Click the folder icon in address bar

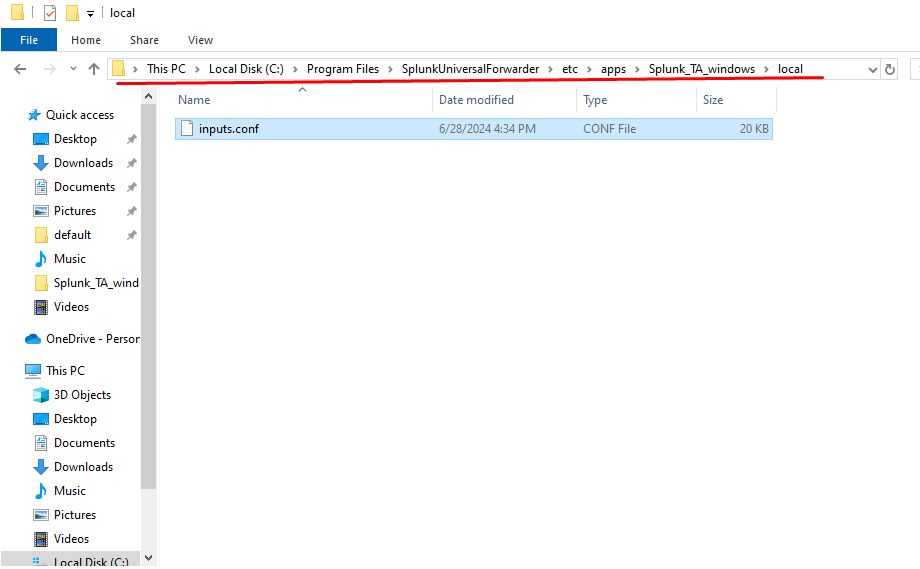click(119, 69)
